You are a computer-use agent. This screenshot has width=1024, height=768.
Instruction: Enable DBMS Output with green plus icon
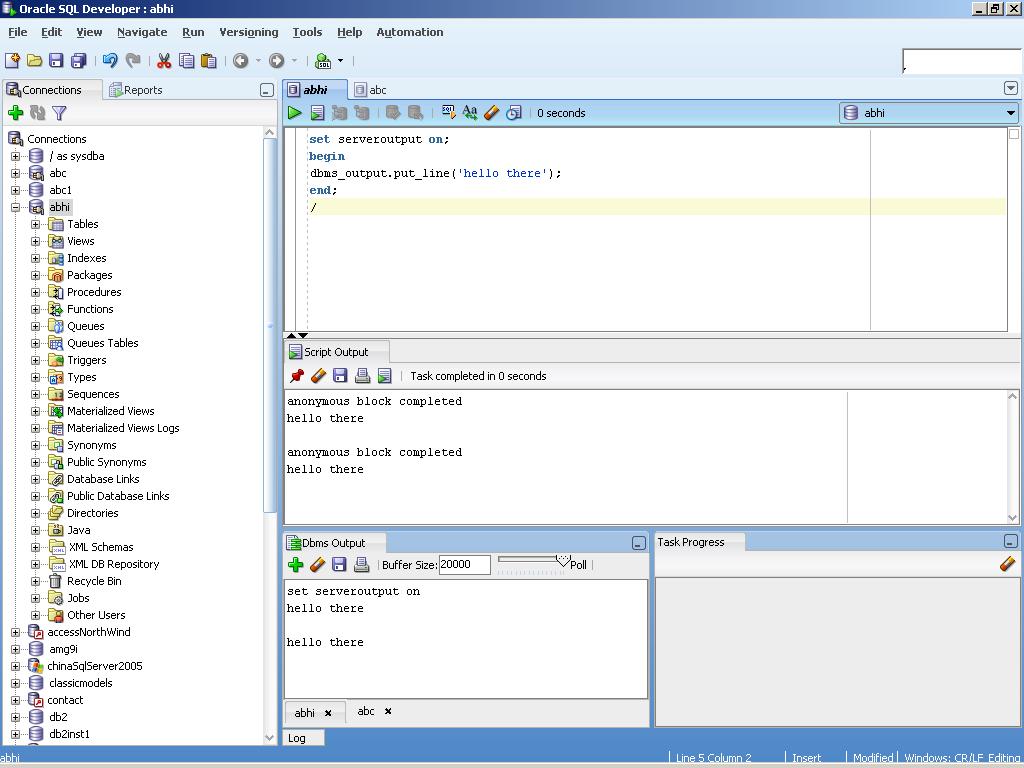(x=295, y=565)
